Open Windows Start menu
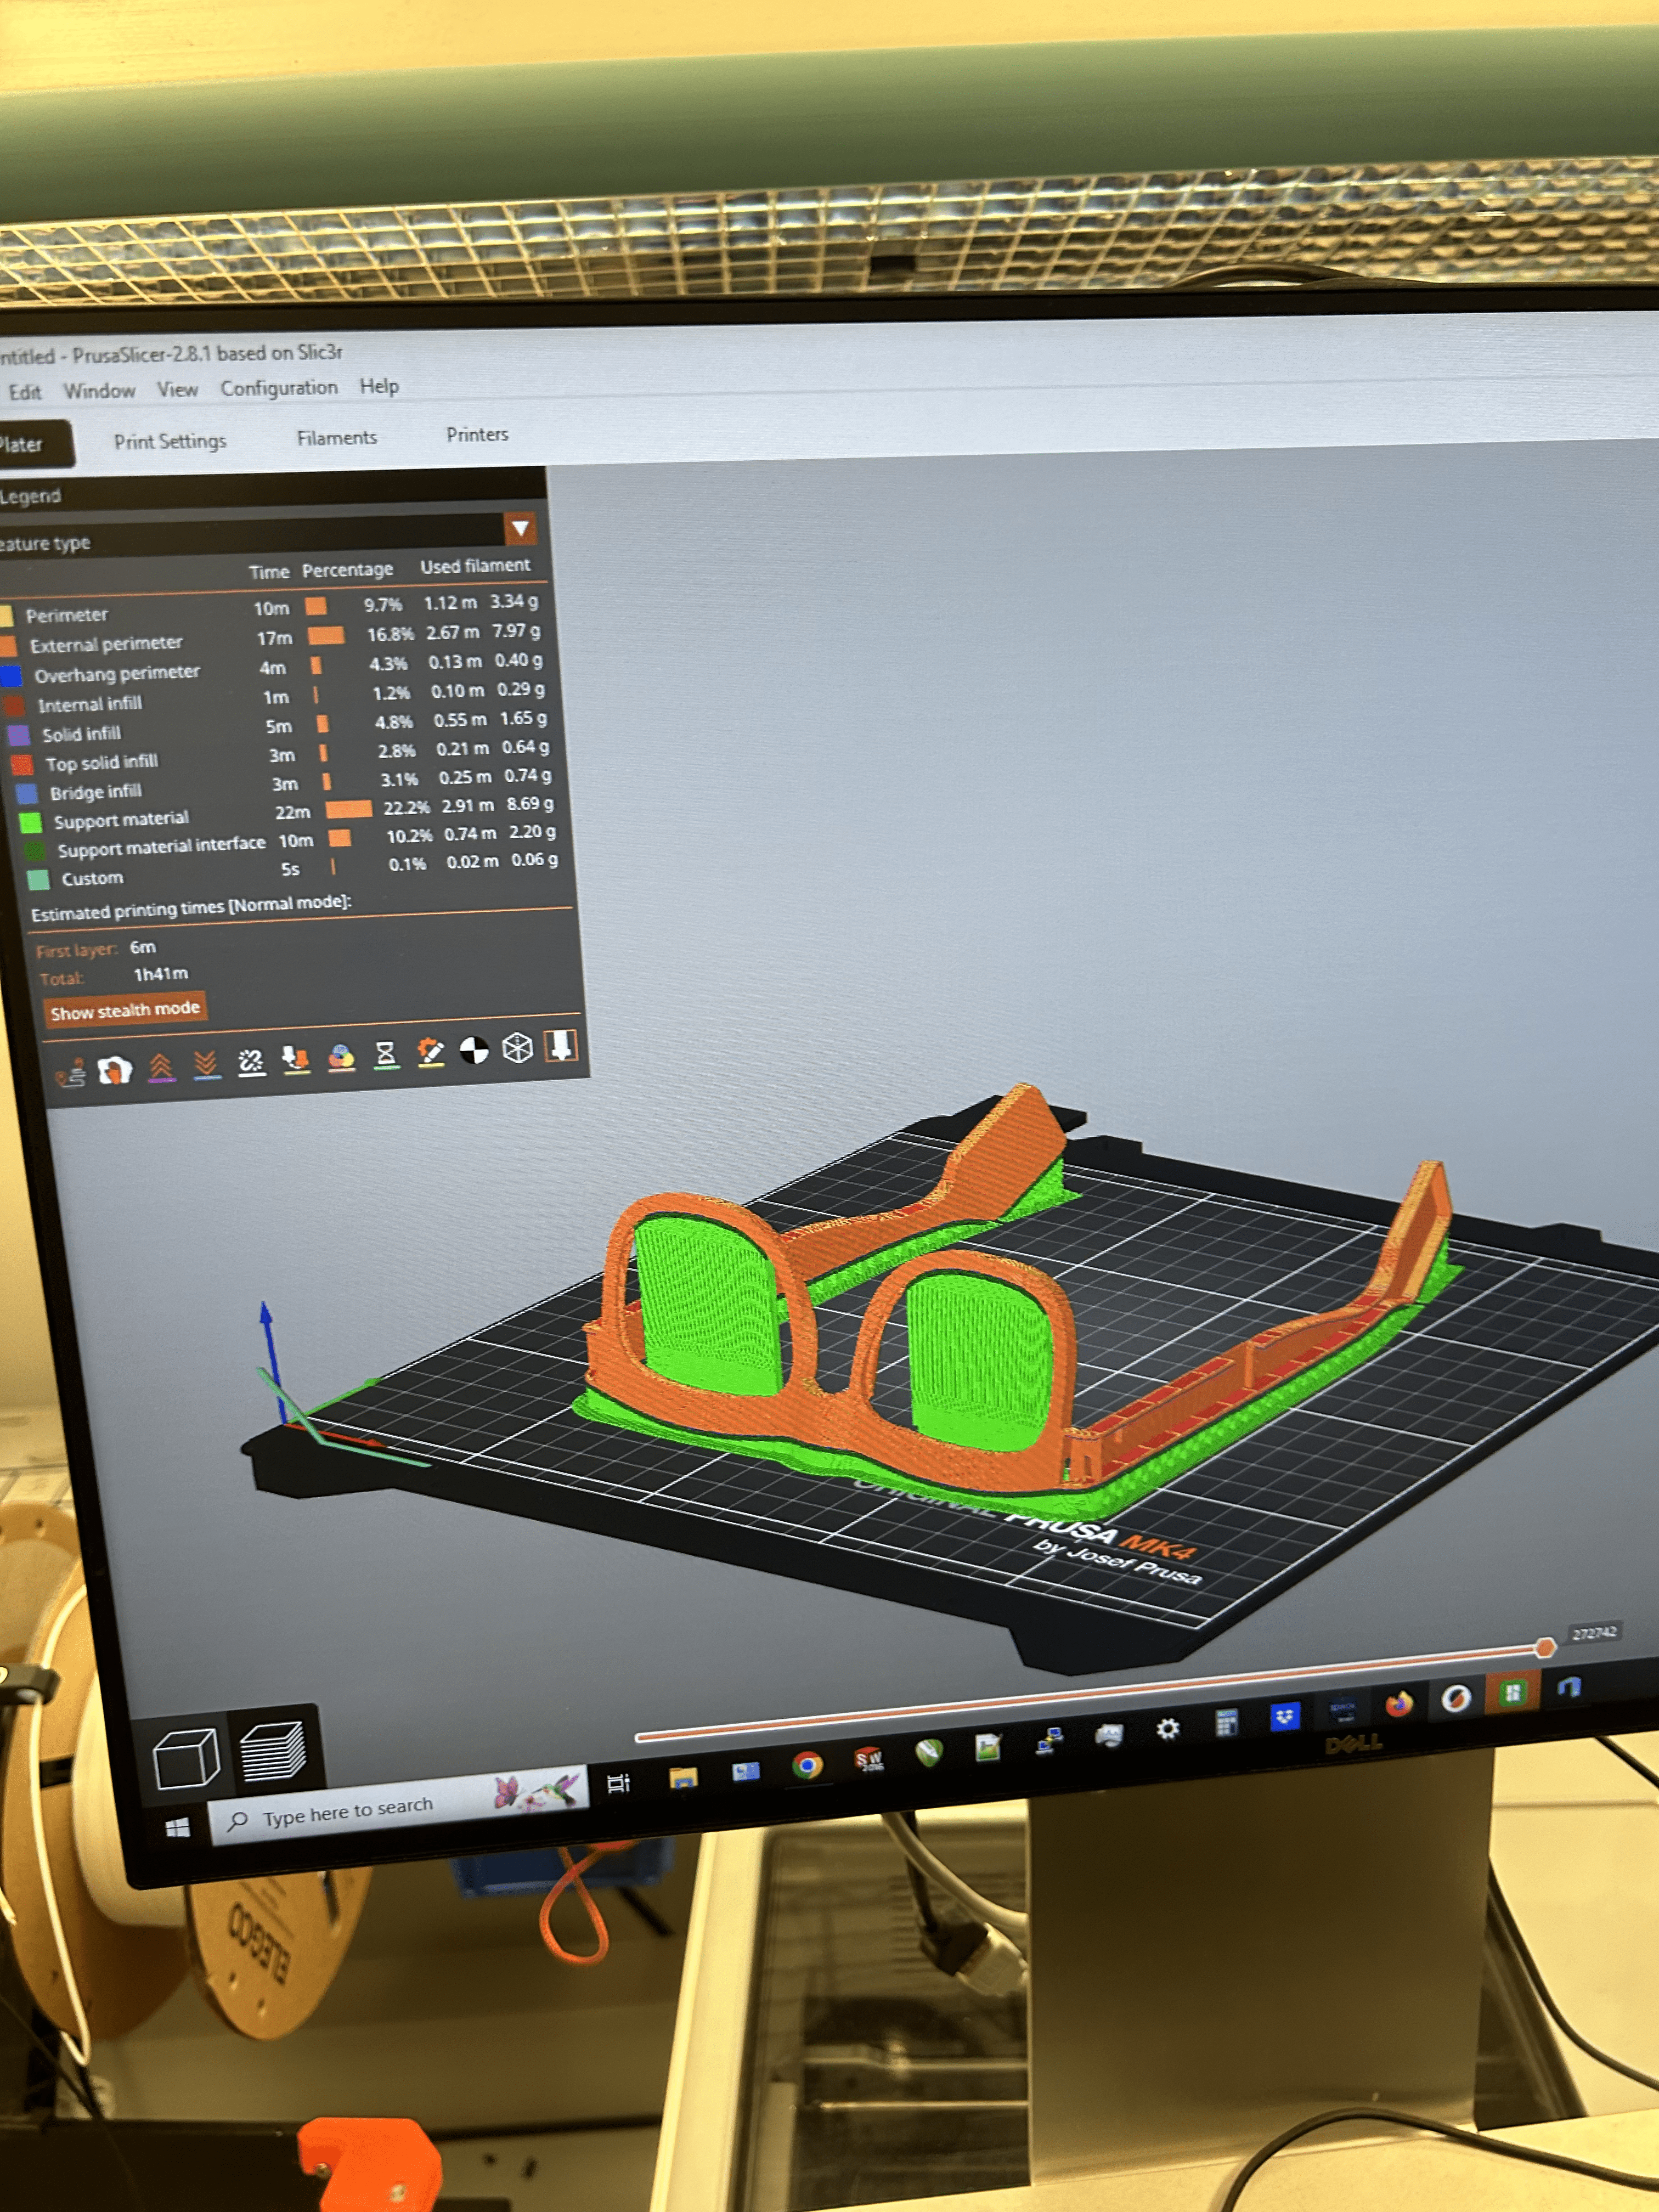Image resolution: width=1659 pixels, height=2212 pixels. (x=178, y=1828)
